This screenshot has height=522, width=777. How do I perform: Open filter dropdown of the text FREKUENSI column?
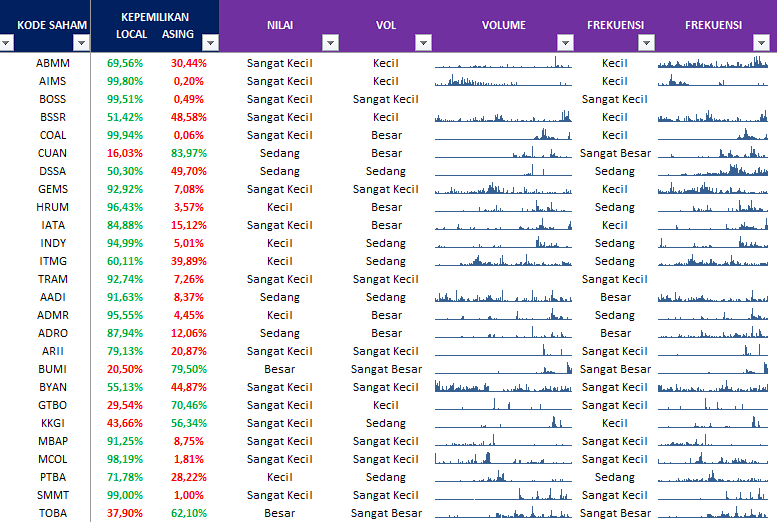tap(646, 43)
